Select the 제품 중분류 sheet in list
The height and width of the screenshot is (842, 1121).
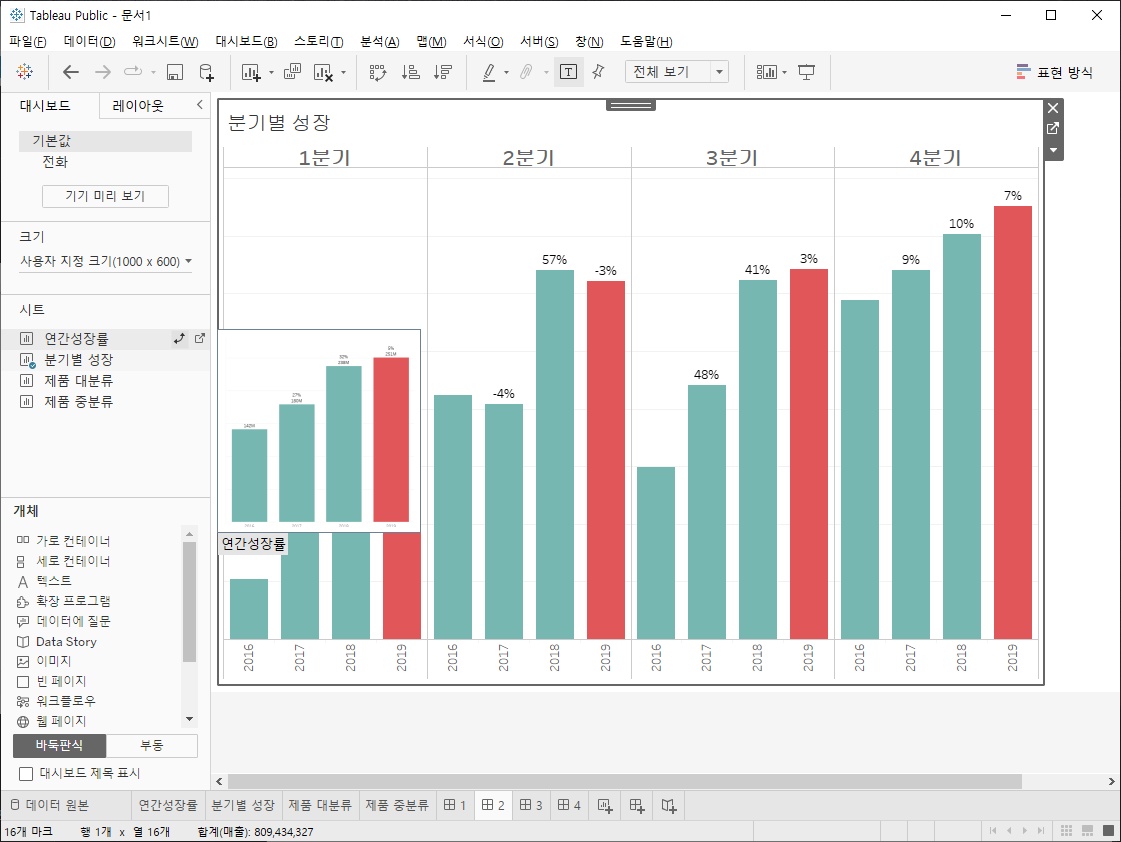click(x=79, y=402)
